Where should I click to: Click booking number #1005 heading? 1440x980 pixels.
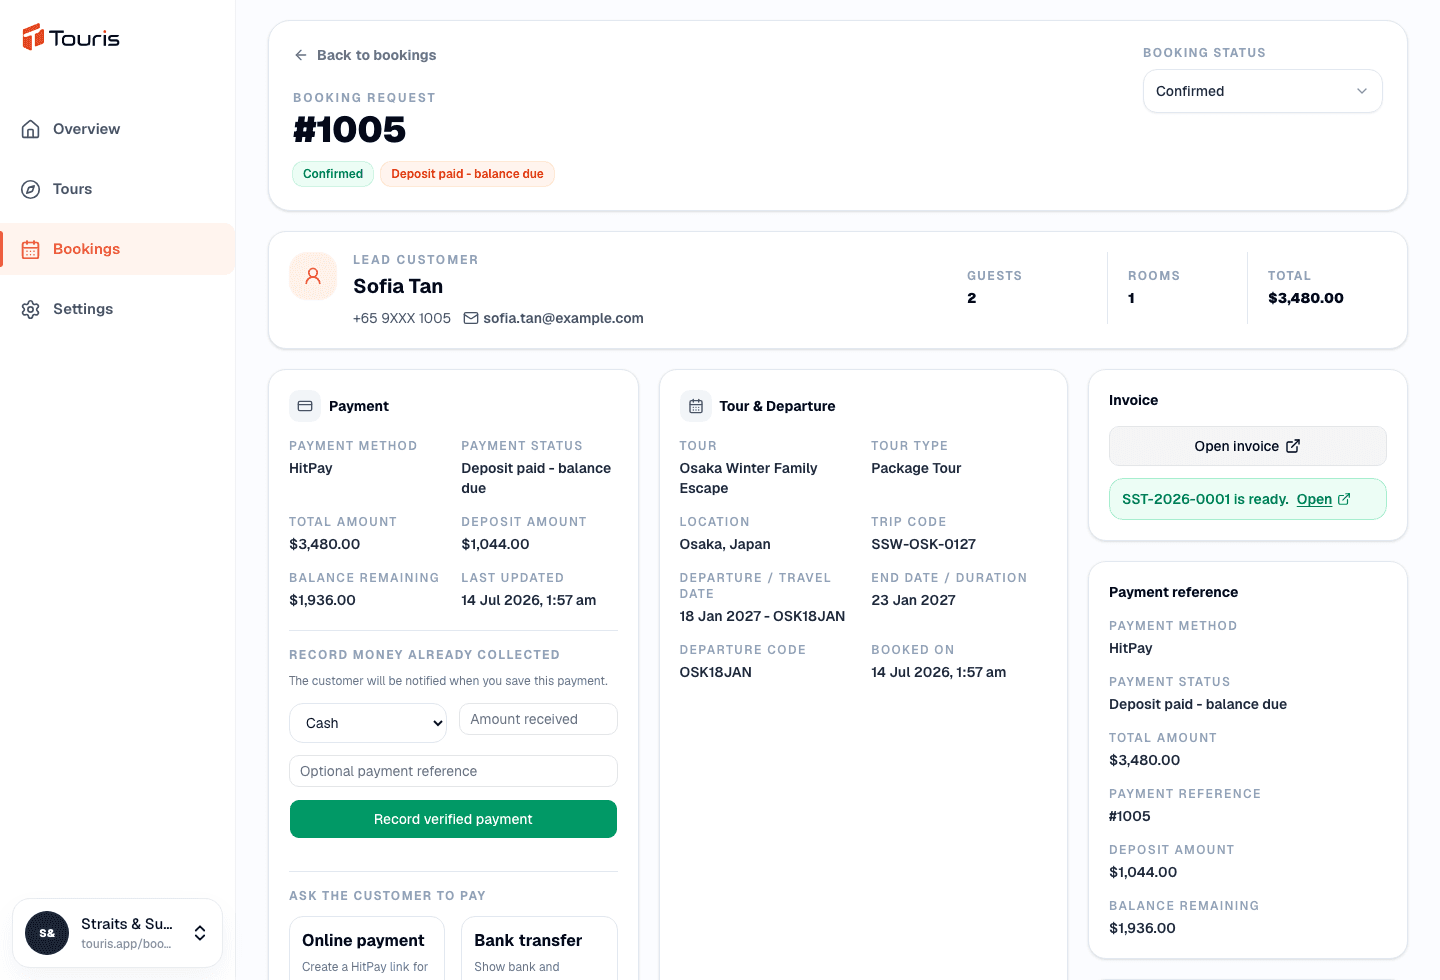(349, 130)
